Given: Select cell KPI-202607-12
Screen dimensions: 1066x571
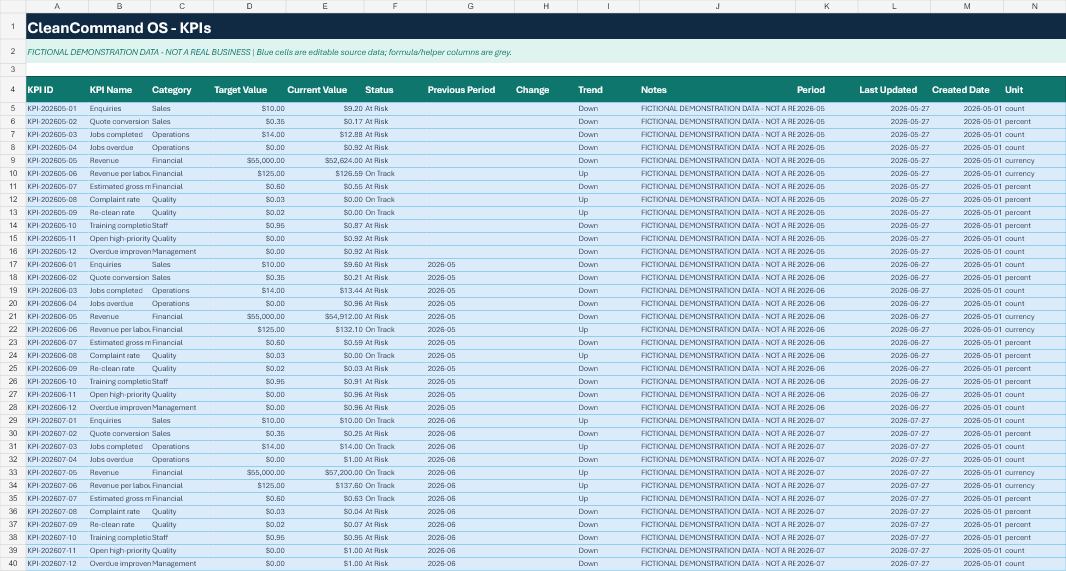Looking at the screenshot, I should 57,564.
